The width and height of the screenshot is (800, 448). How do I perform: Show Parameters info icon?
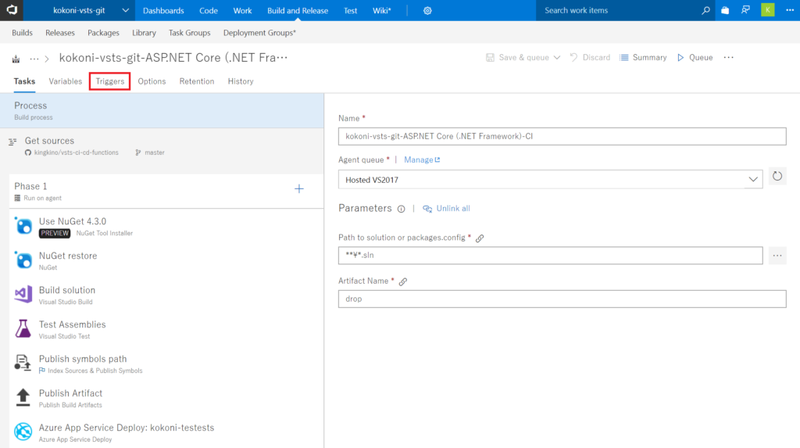click(401, 209)
